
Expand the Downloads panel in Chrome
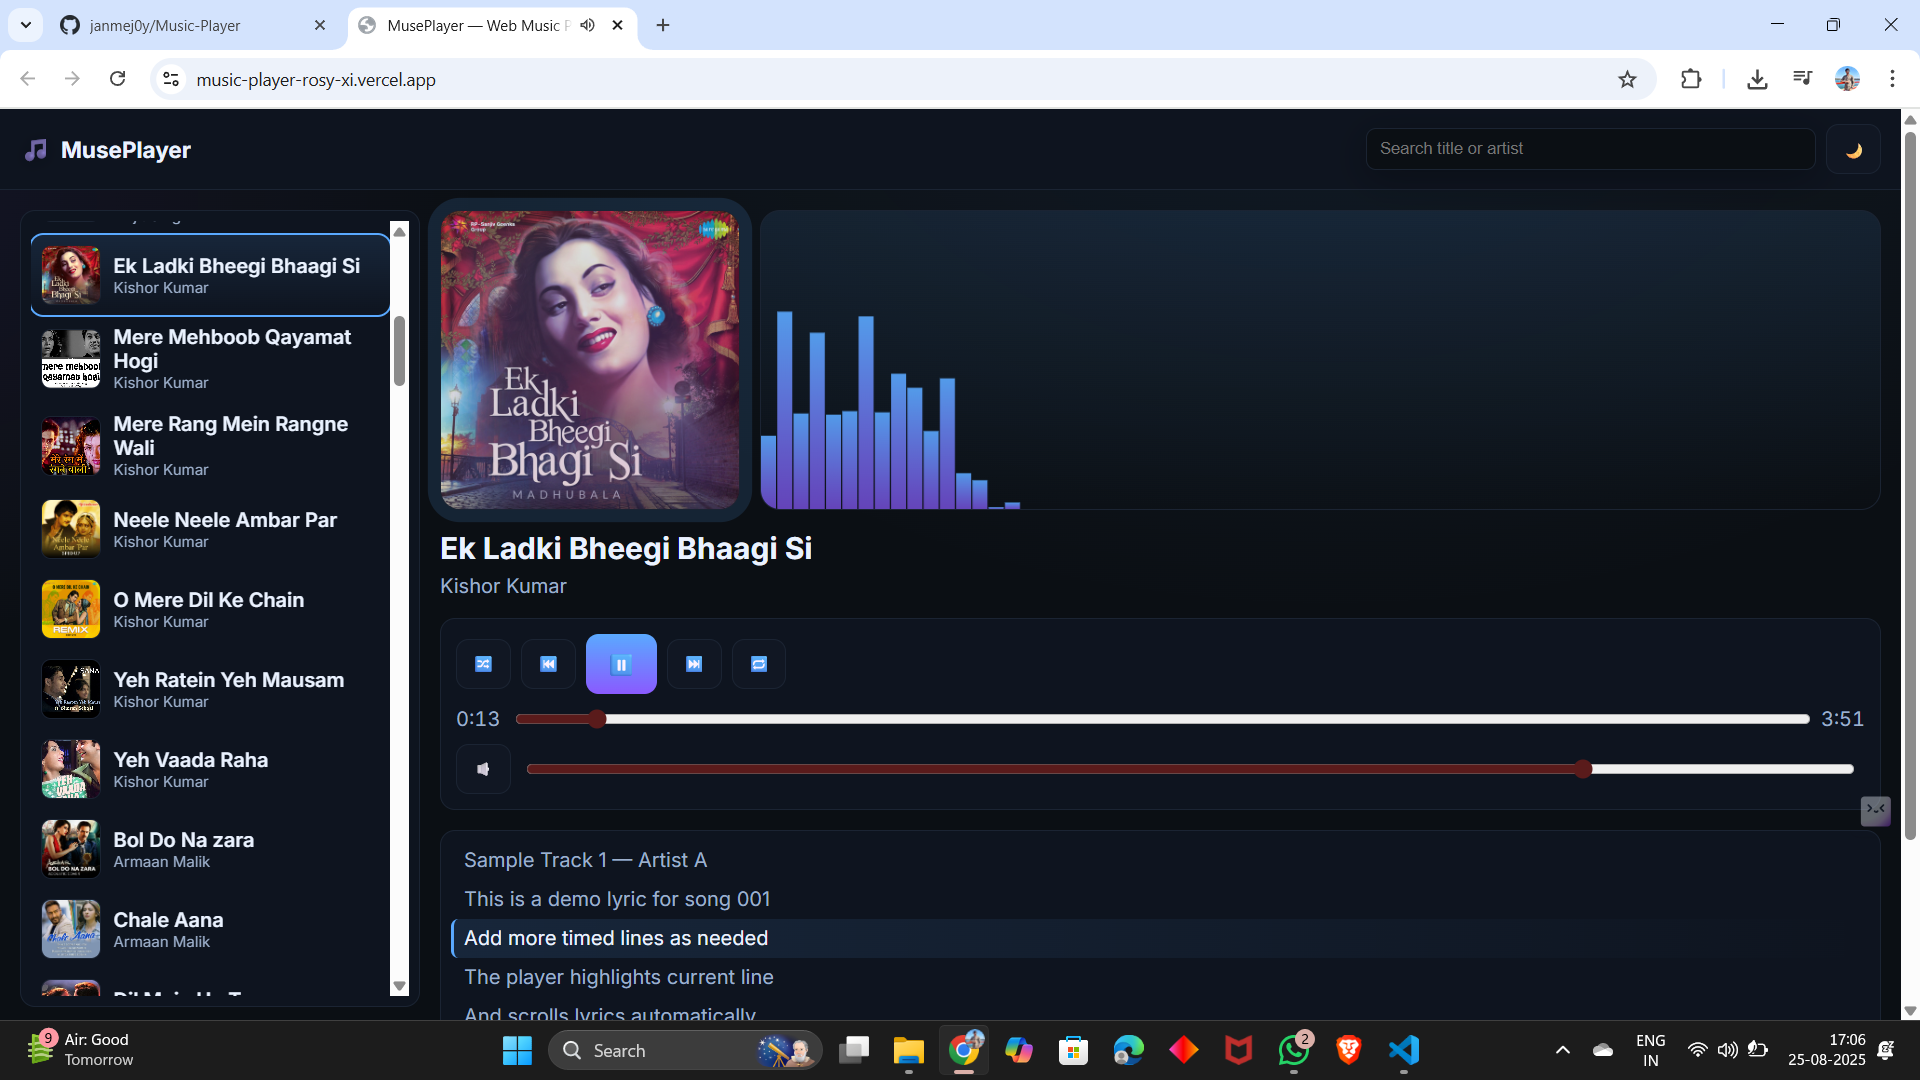click(x=1758, y=79)
